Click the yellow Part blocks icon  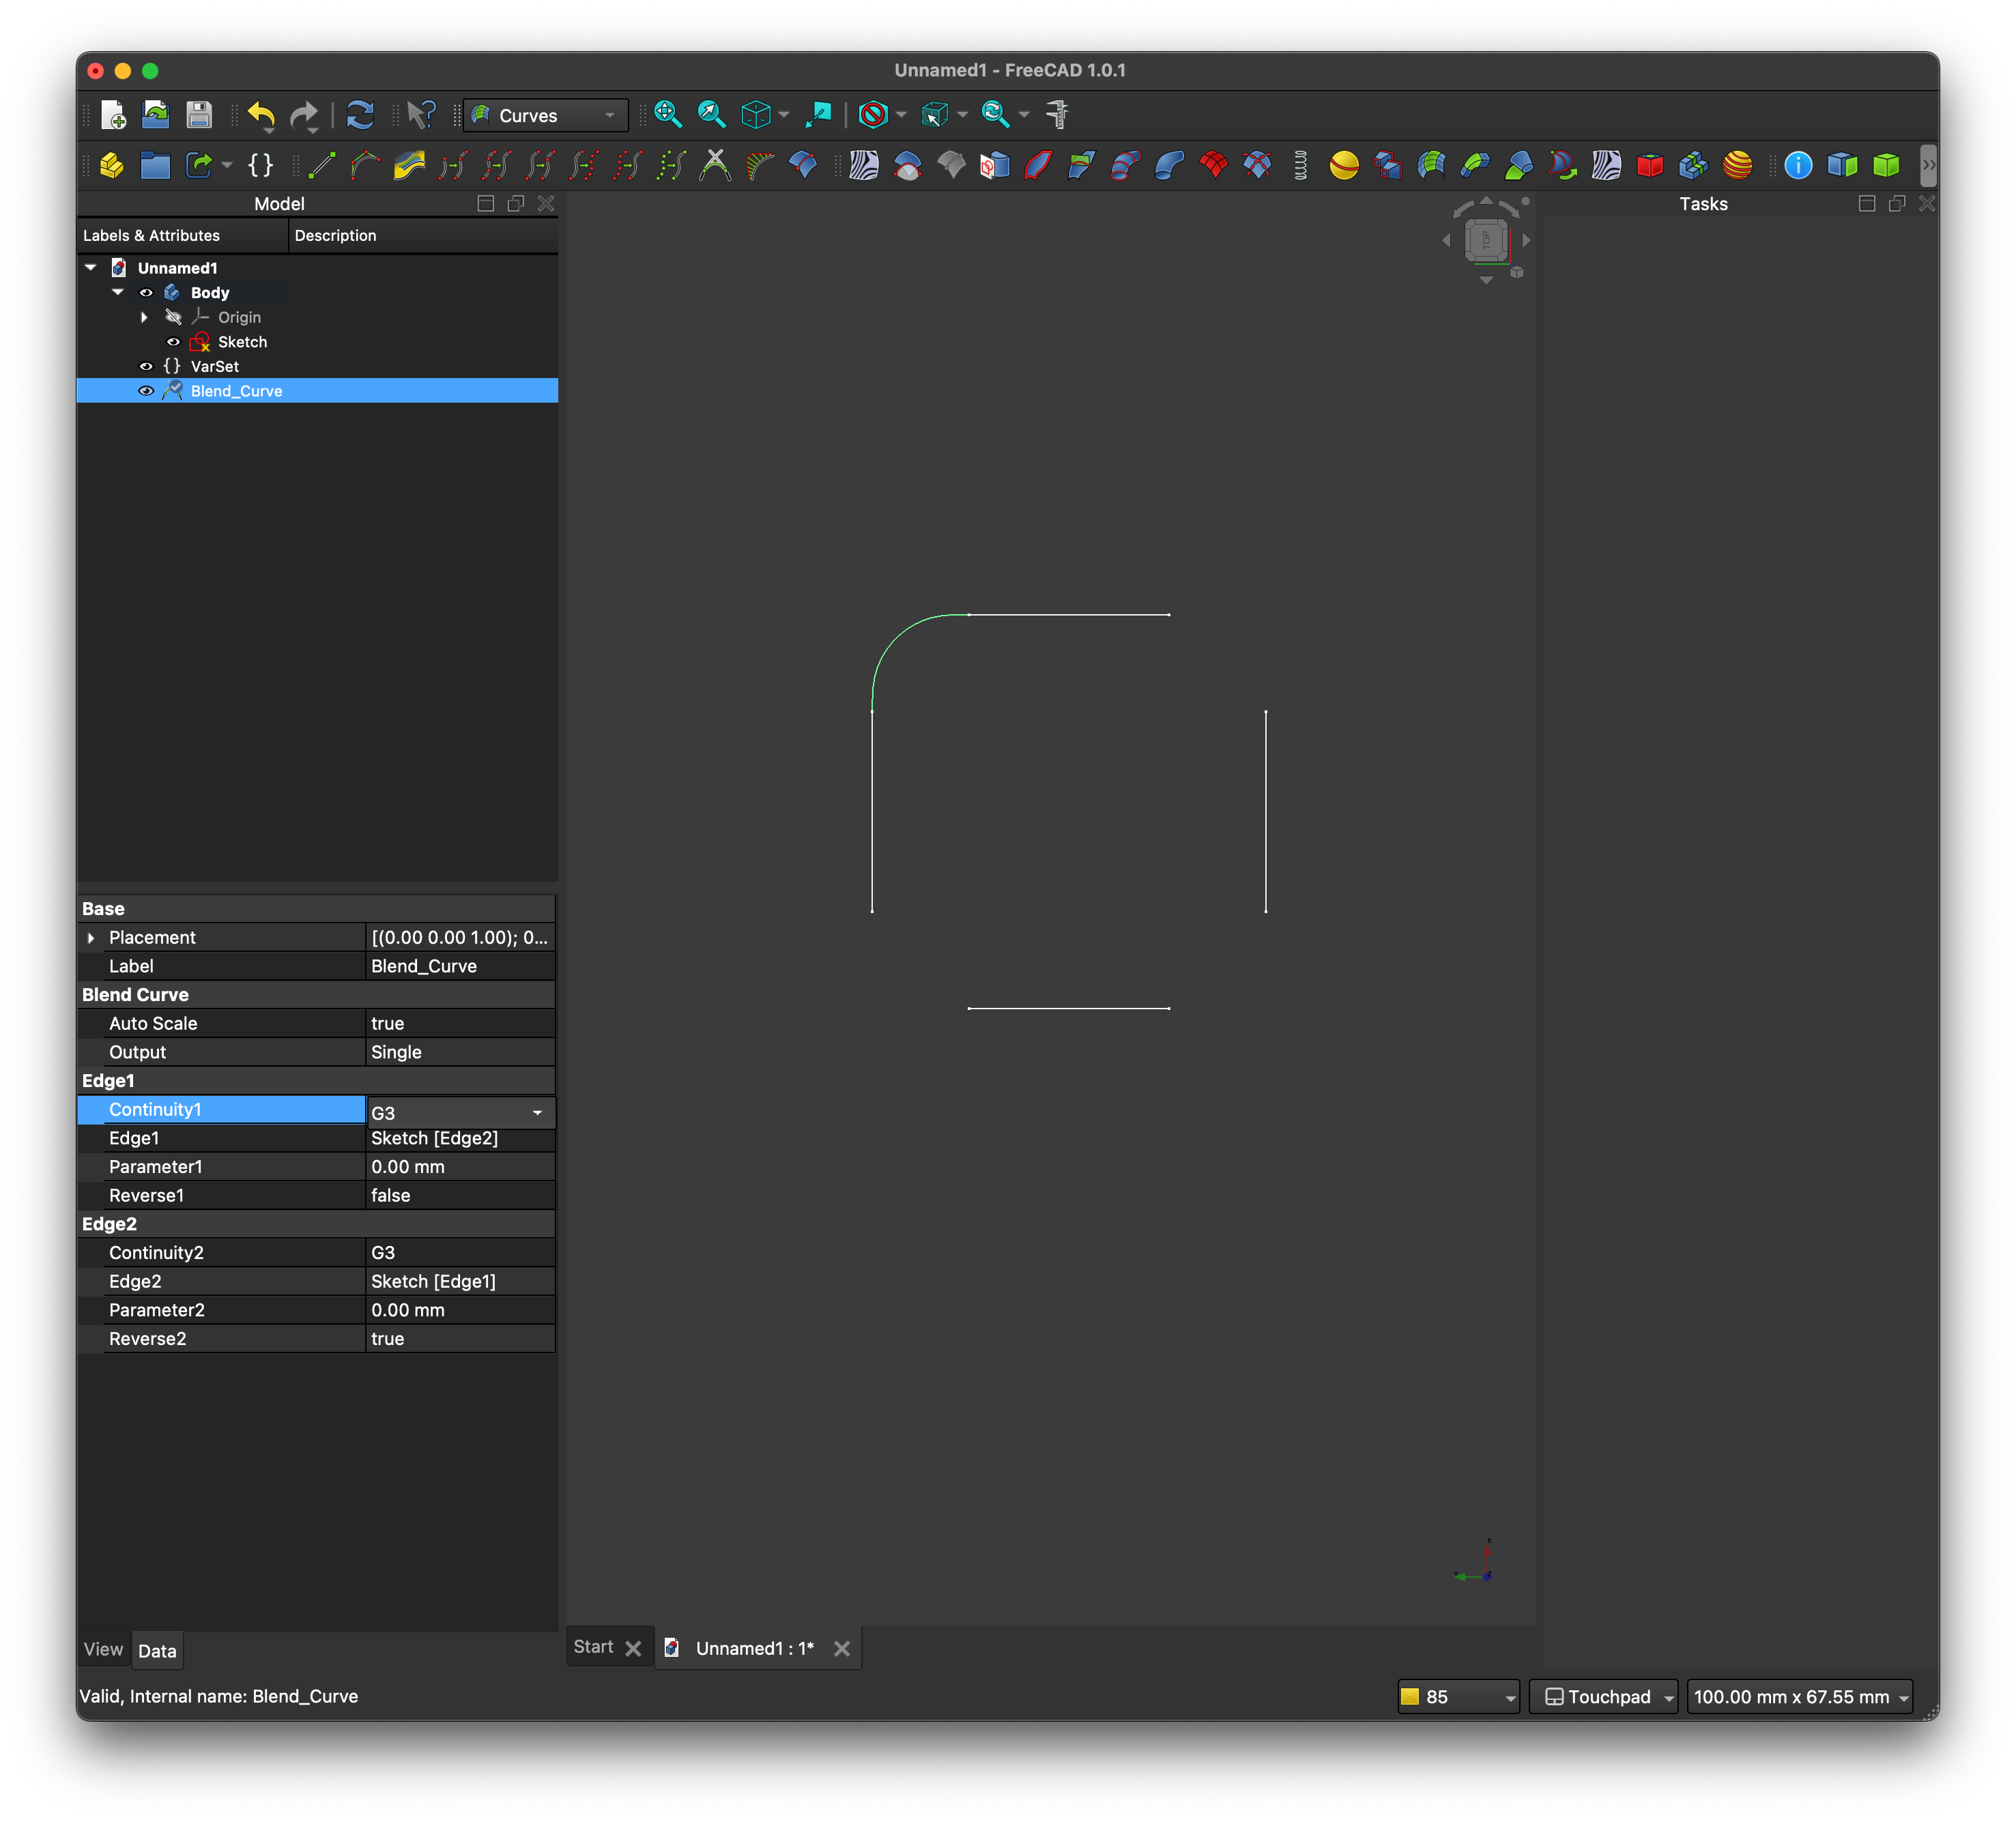coord(112,165)
